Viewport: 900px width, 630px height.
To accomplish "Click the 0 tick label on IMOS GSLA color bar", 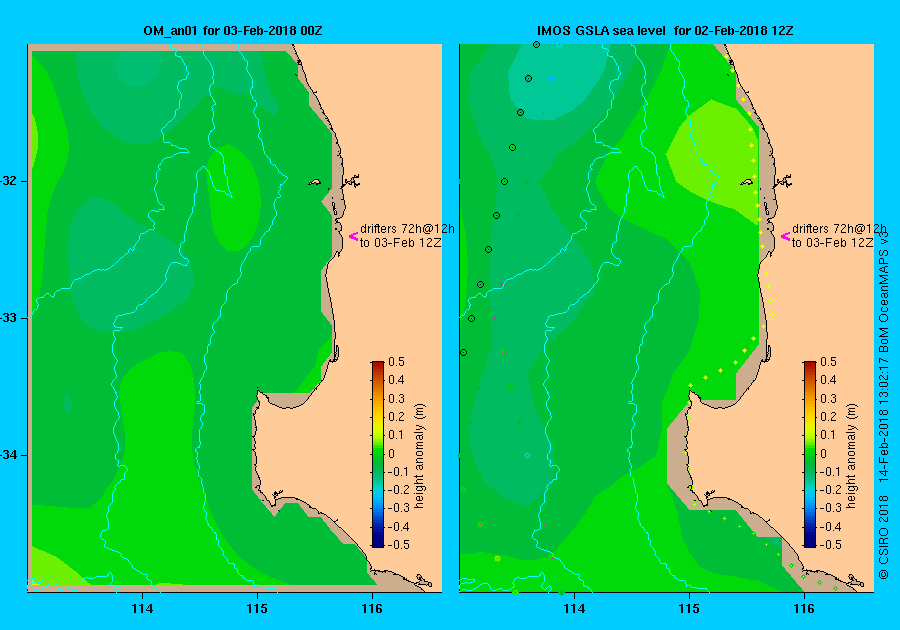I will (824, 453).
